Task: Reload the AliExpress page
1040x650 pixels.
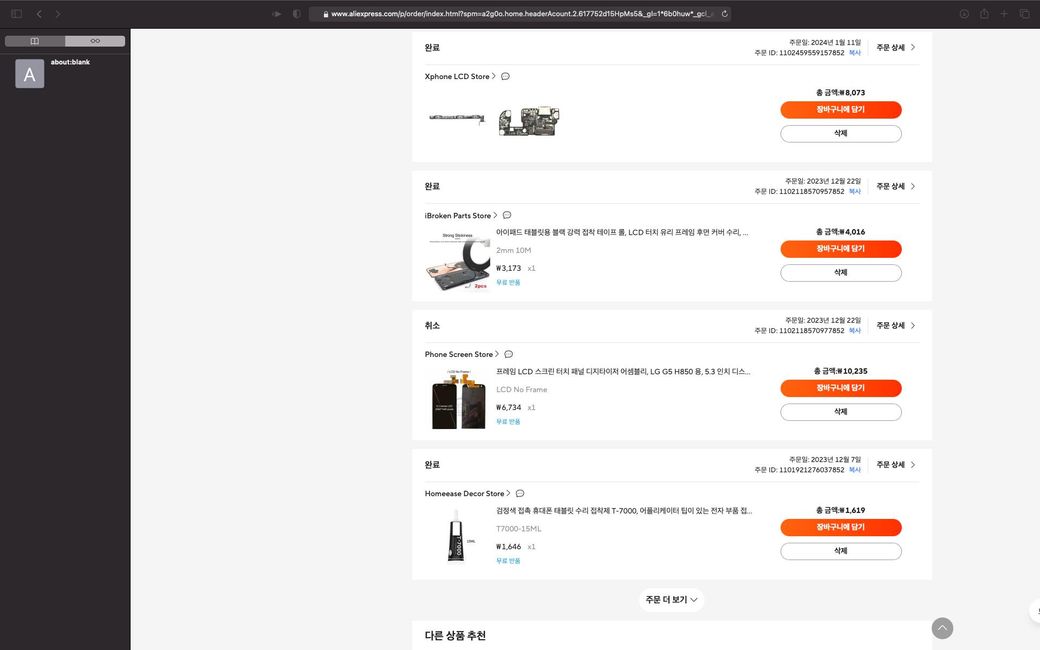Action: tap(724, 14)
